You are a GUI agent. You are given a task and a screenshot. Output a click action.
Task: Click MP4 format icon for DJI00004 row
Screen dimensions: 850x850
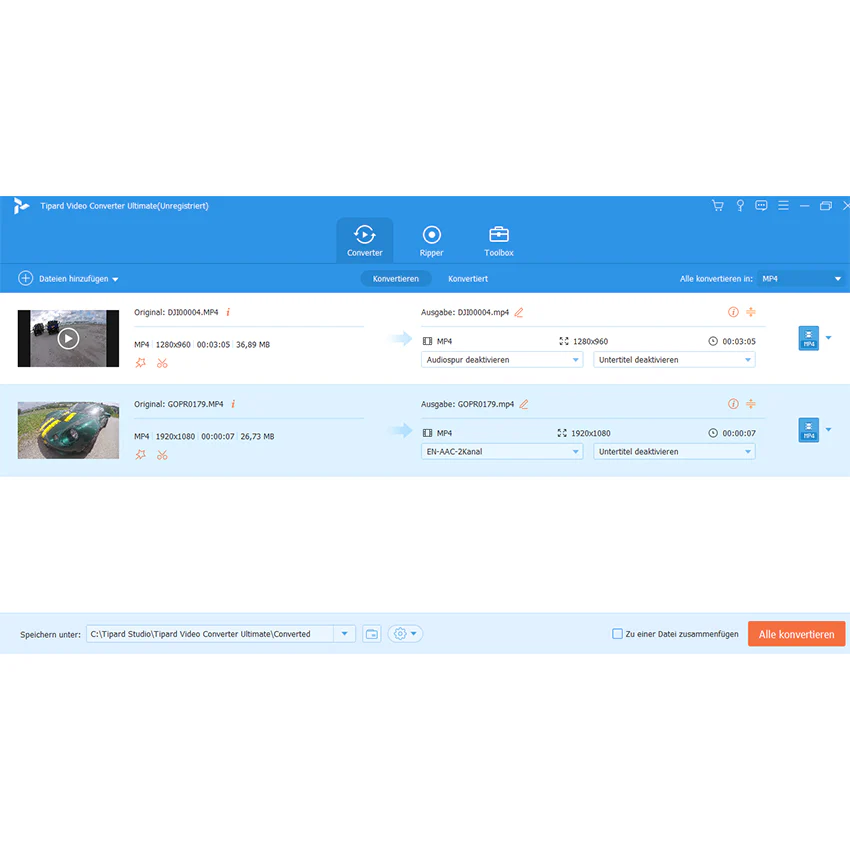[808, 338]
